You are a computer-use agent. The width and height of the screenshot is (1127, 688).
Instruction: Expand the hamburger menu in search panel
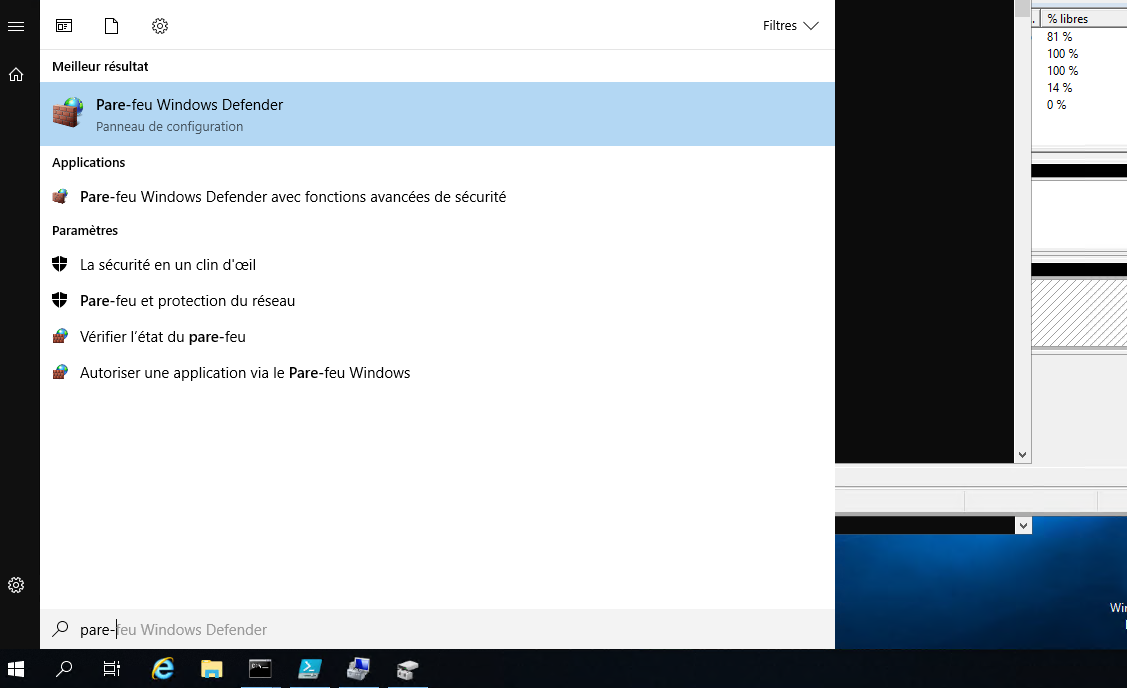click(x=16, y=27)
